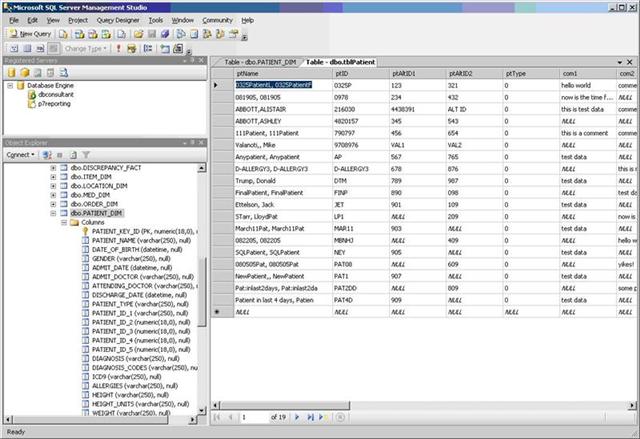Screen dimensions: 640x439
Task: Show the Registered Servers window via toolbar icon
Action: [180, 34]
